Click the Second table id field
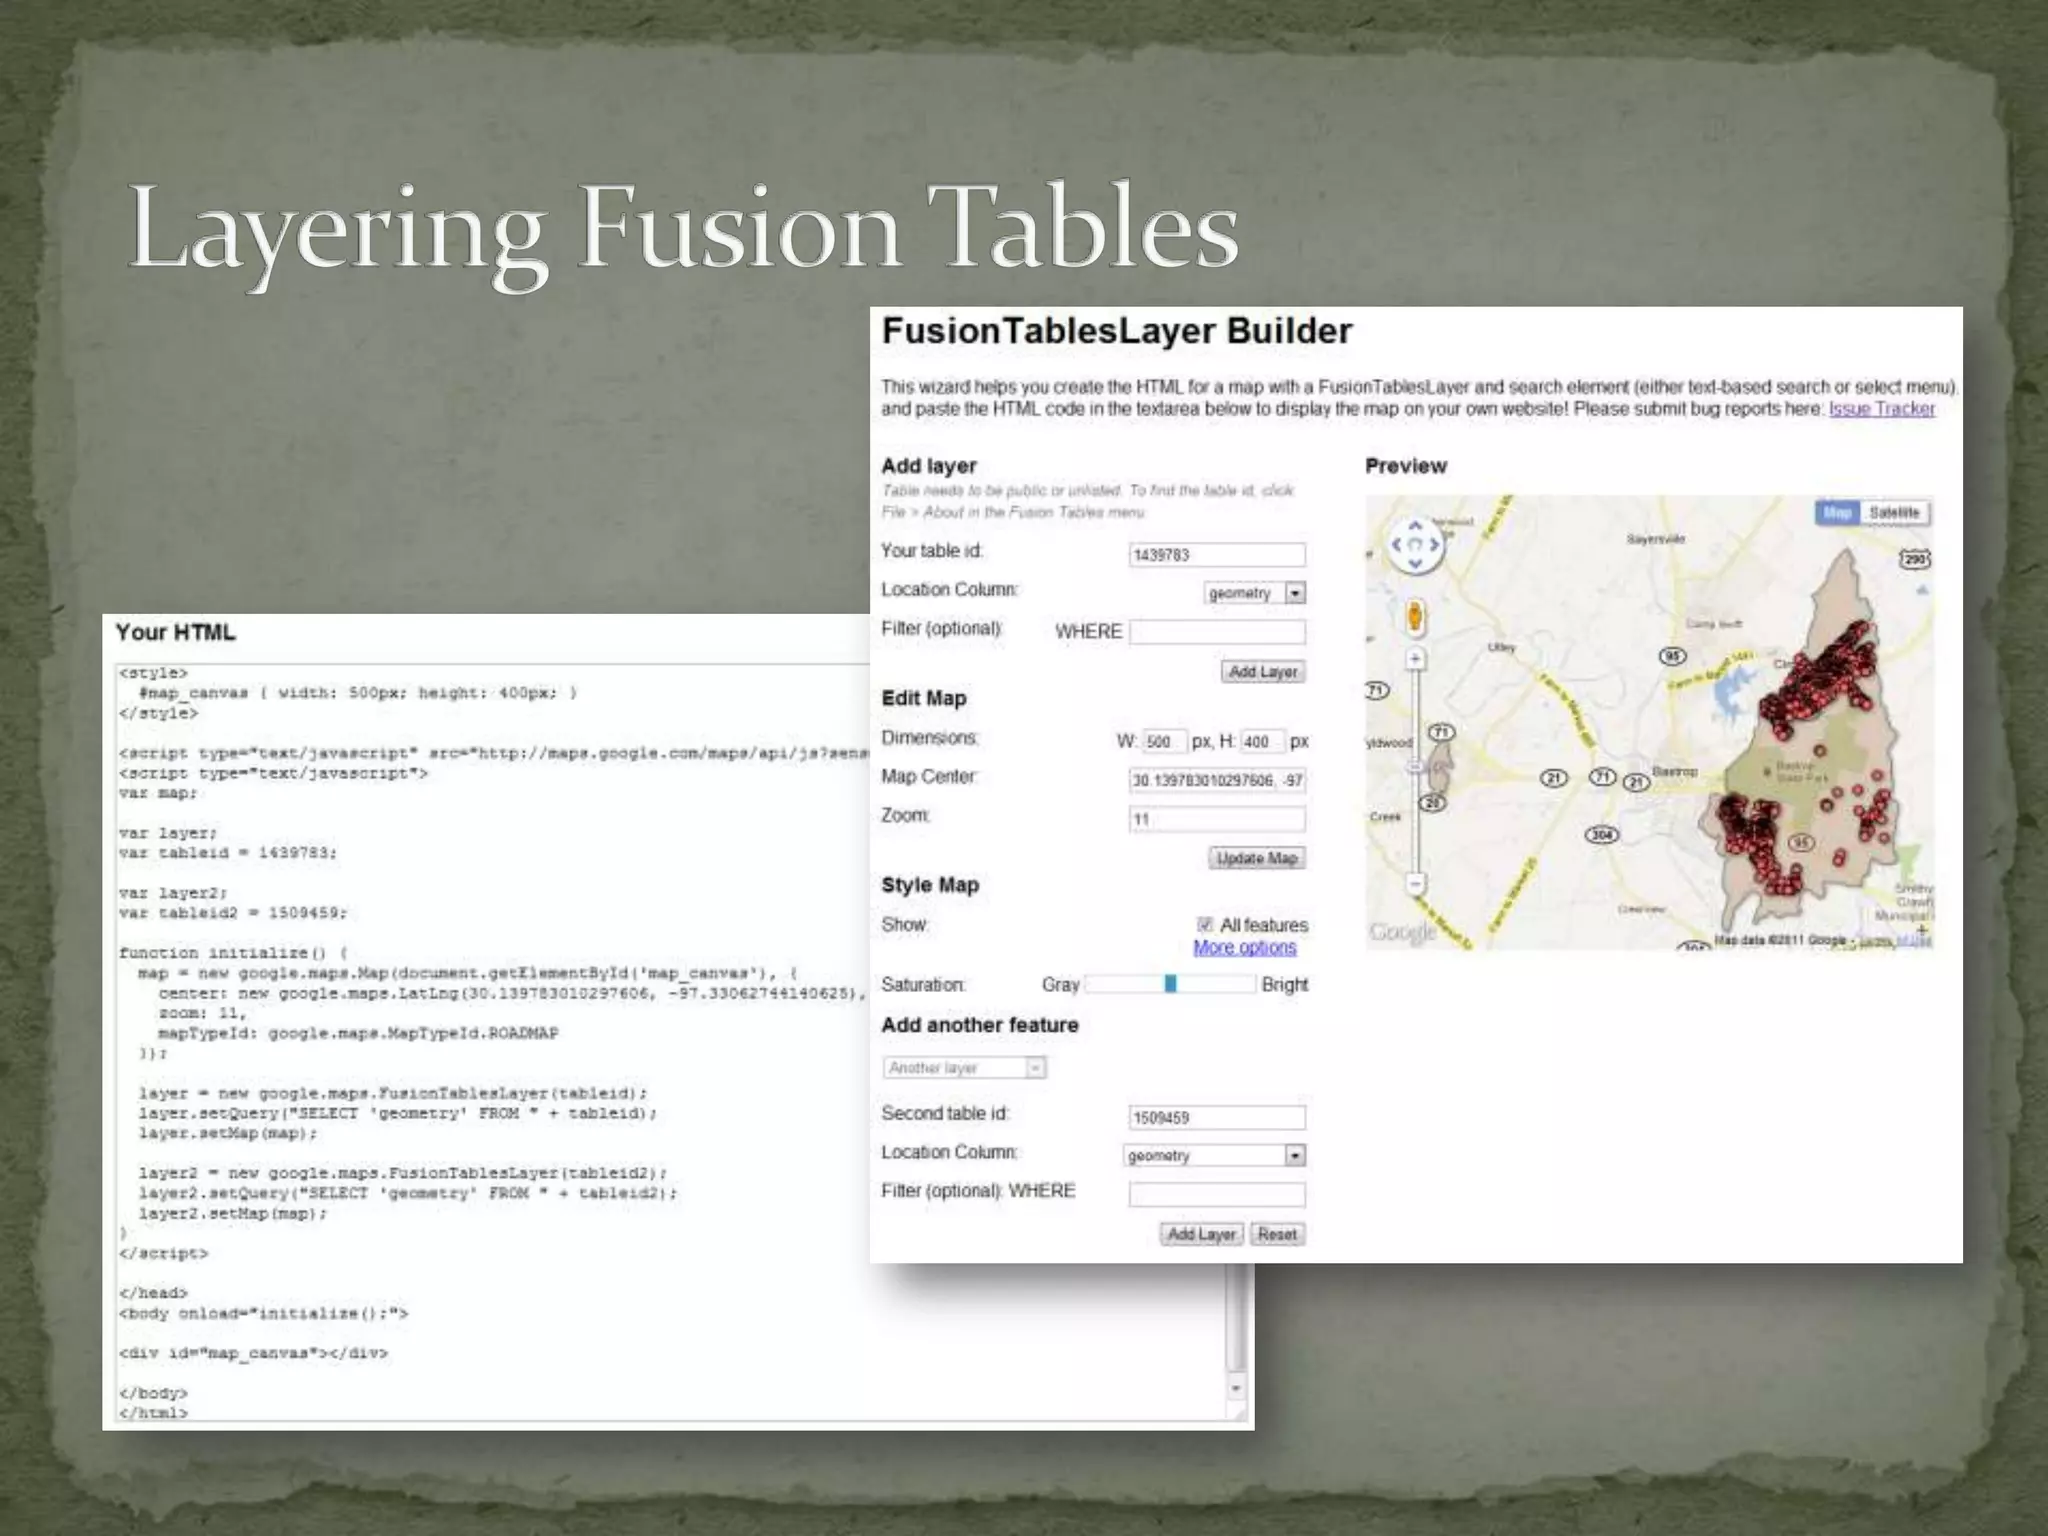Screen dimensions: 2048x1536 1217,1117
